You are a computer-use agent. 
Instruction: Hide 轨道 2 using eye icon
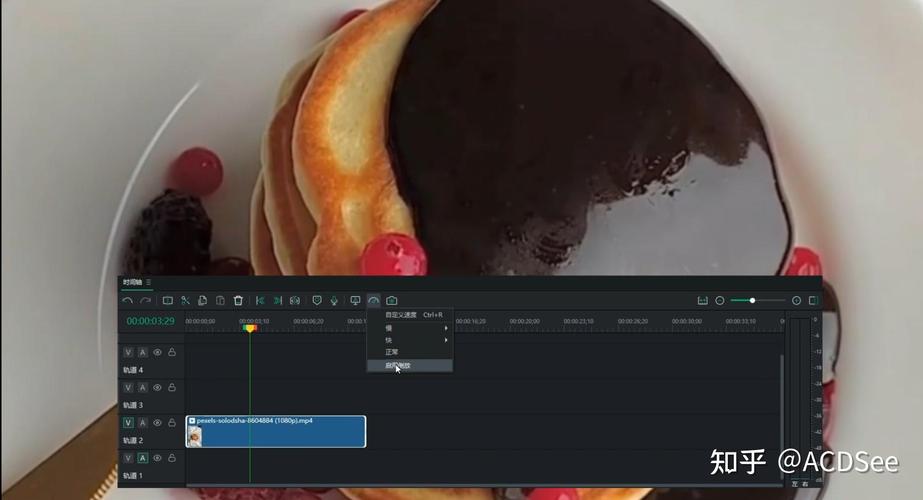[x=157, y=423]
